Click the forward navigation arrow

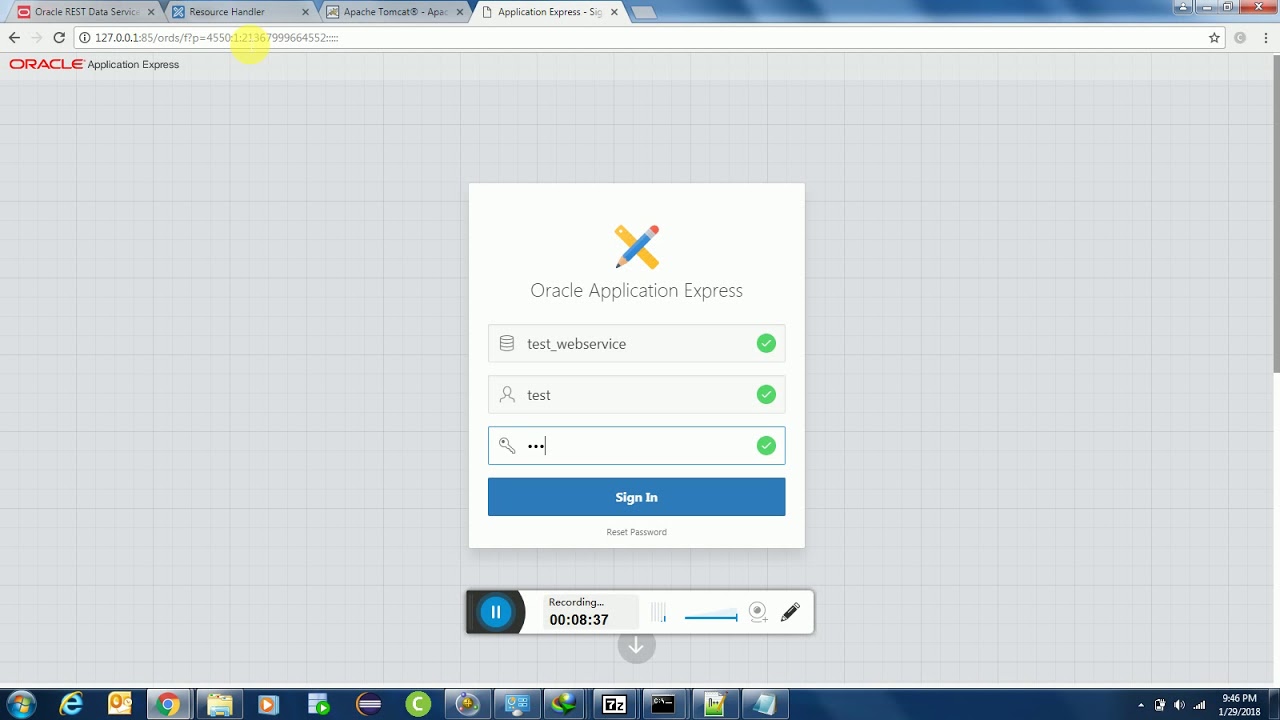click(37, 38)
